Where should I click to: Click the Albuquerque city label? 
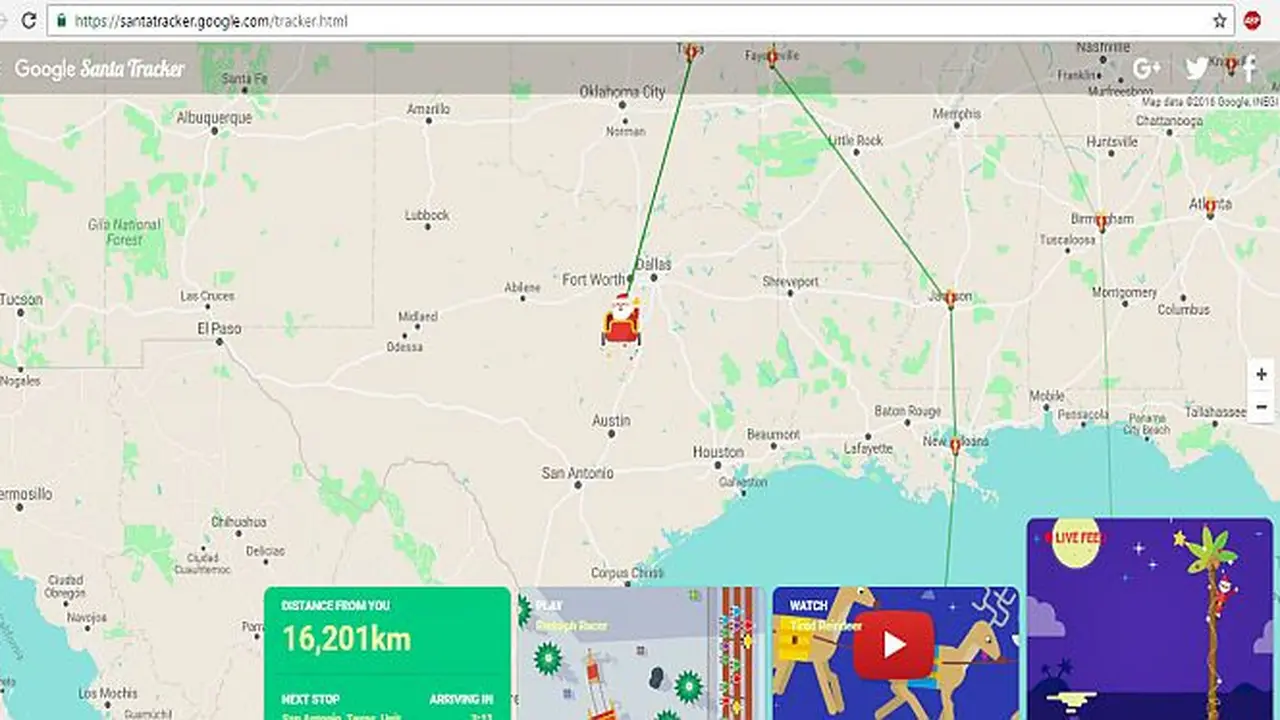[214, 117]
